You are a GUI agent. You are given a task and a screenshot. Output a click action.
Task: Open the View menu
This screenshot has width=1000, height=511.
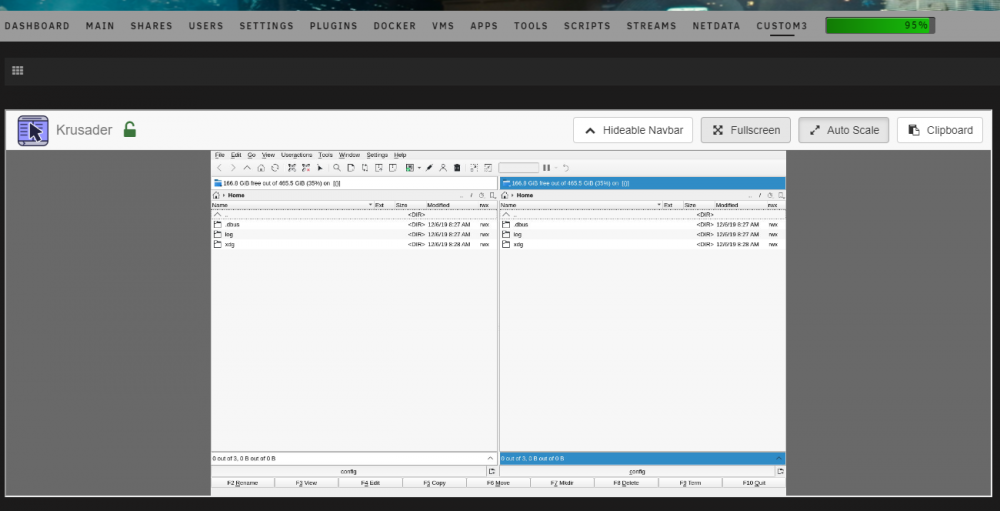pos(268,155)
